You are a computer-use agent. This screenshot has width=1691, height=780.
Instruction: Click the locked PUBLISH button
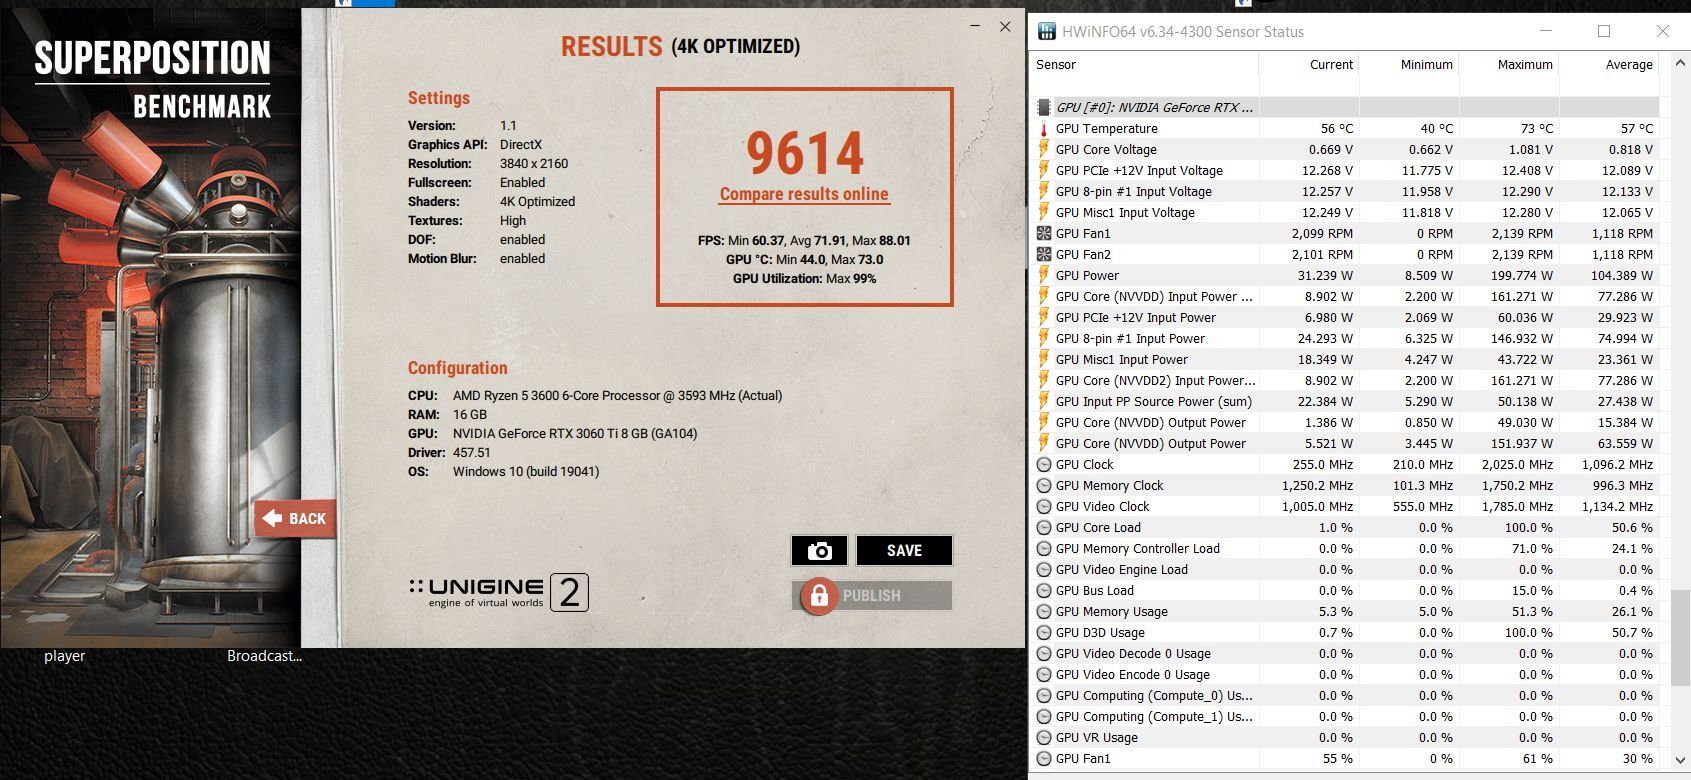[x=872, y=595]
